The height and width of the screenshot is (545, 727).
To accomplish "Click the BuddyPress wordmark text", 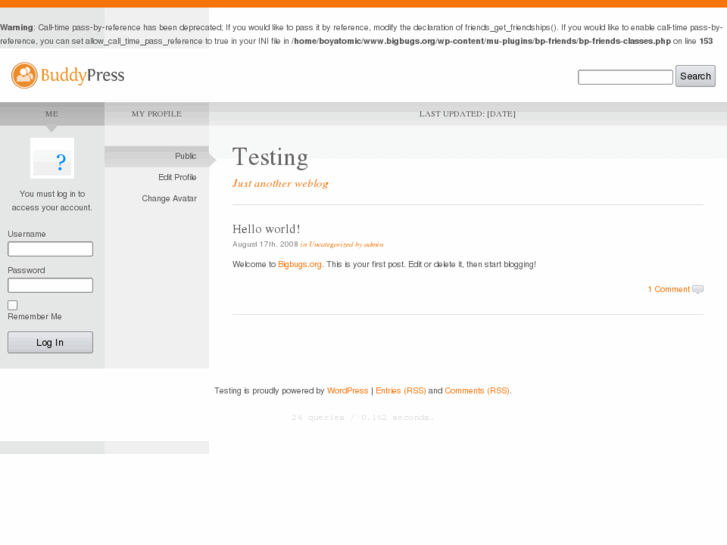I will pos(83,76).
